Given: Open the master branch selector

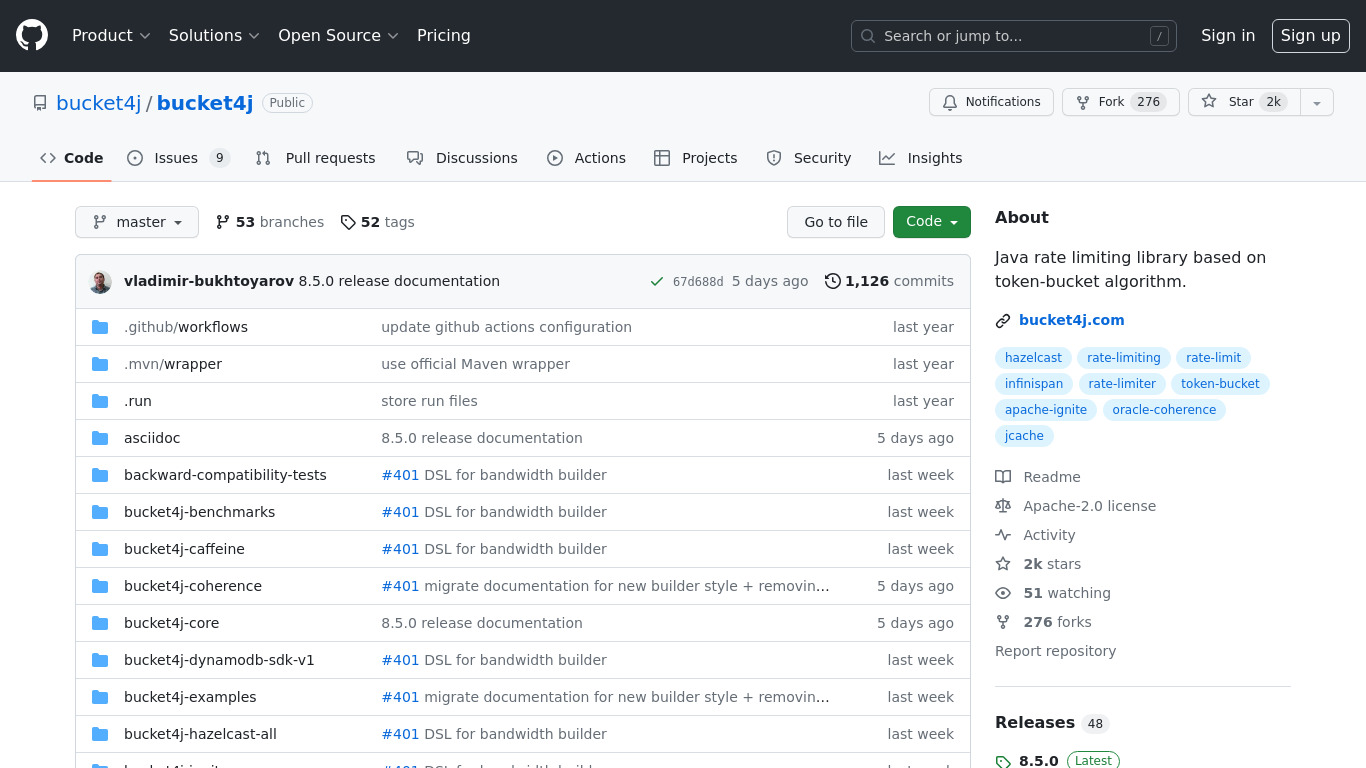Looking at the screenshot, I should (x=137, y=222).
